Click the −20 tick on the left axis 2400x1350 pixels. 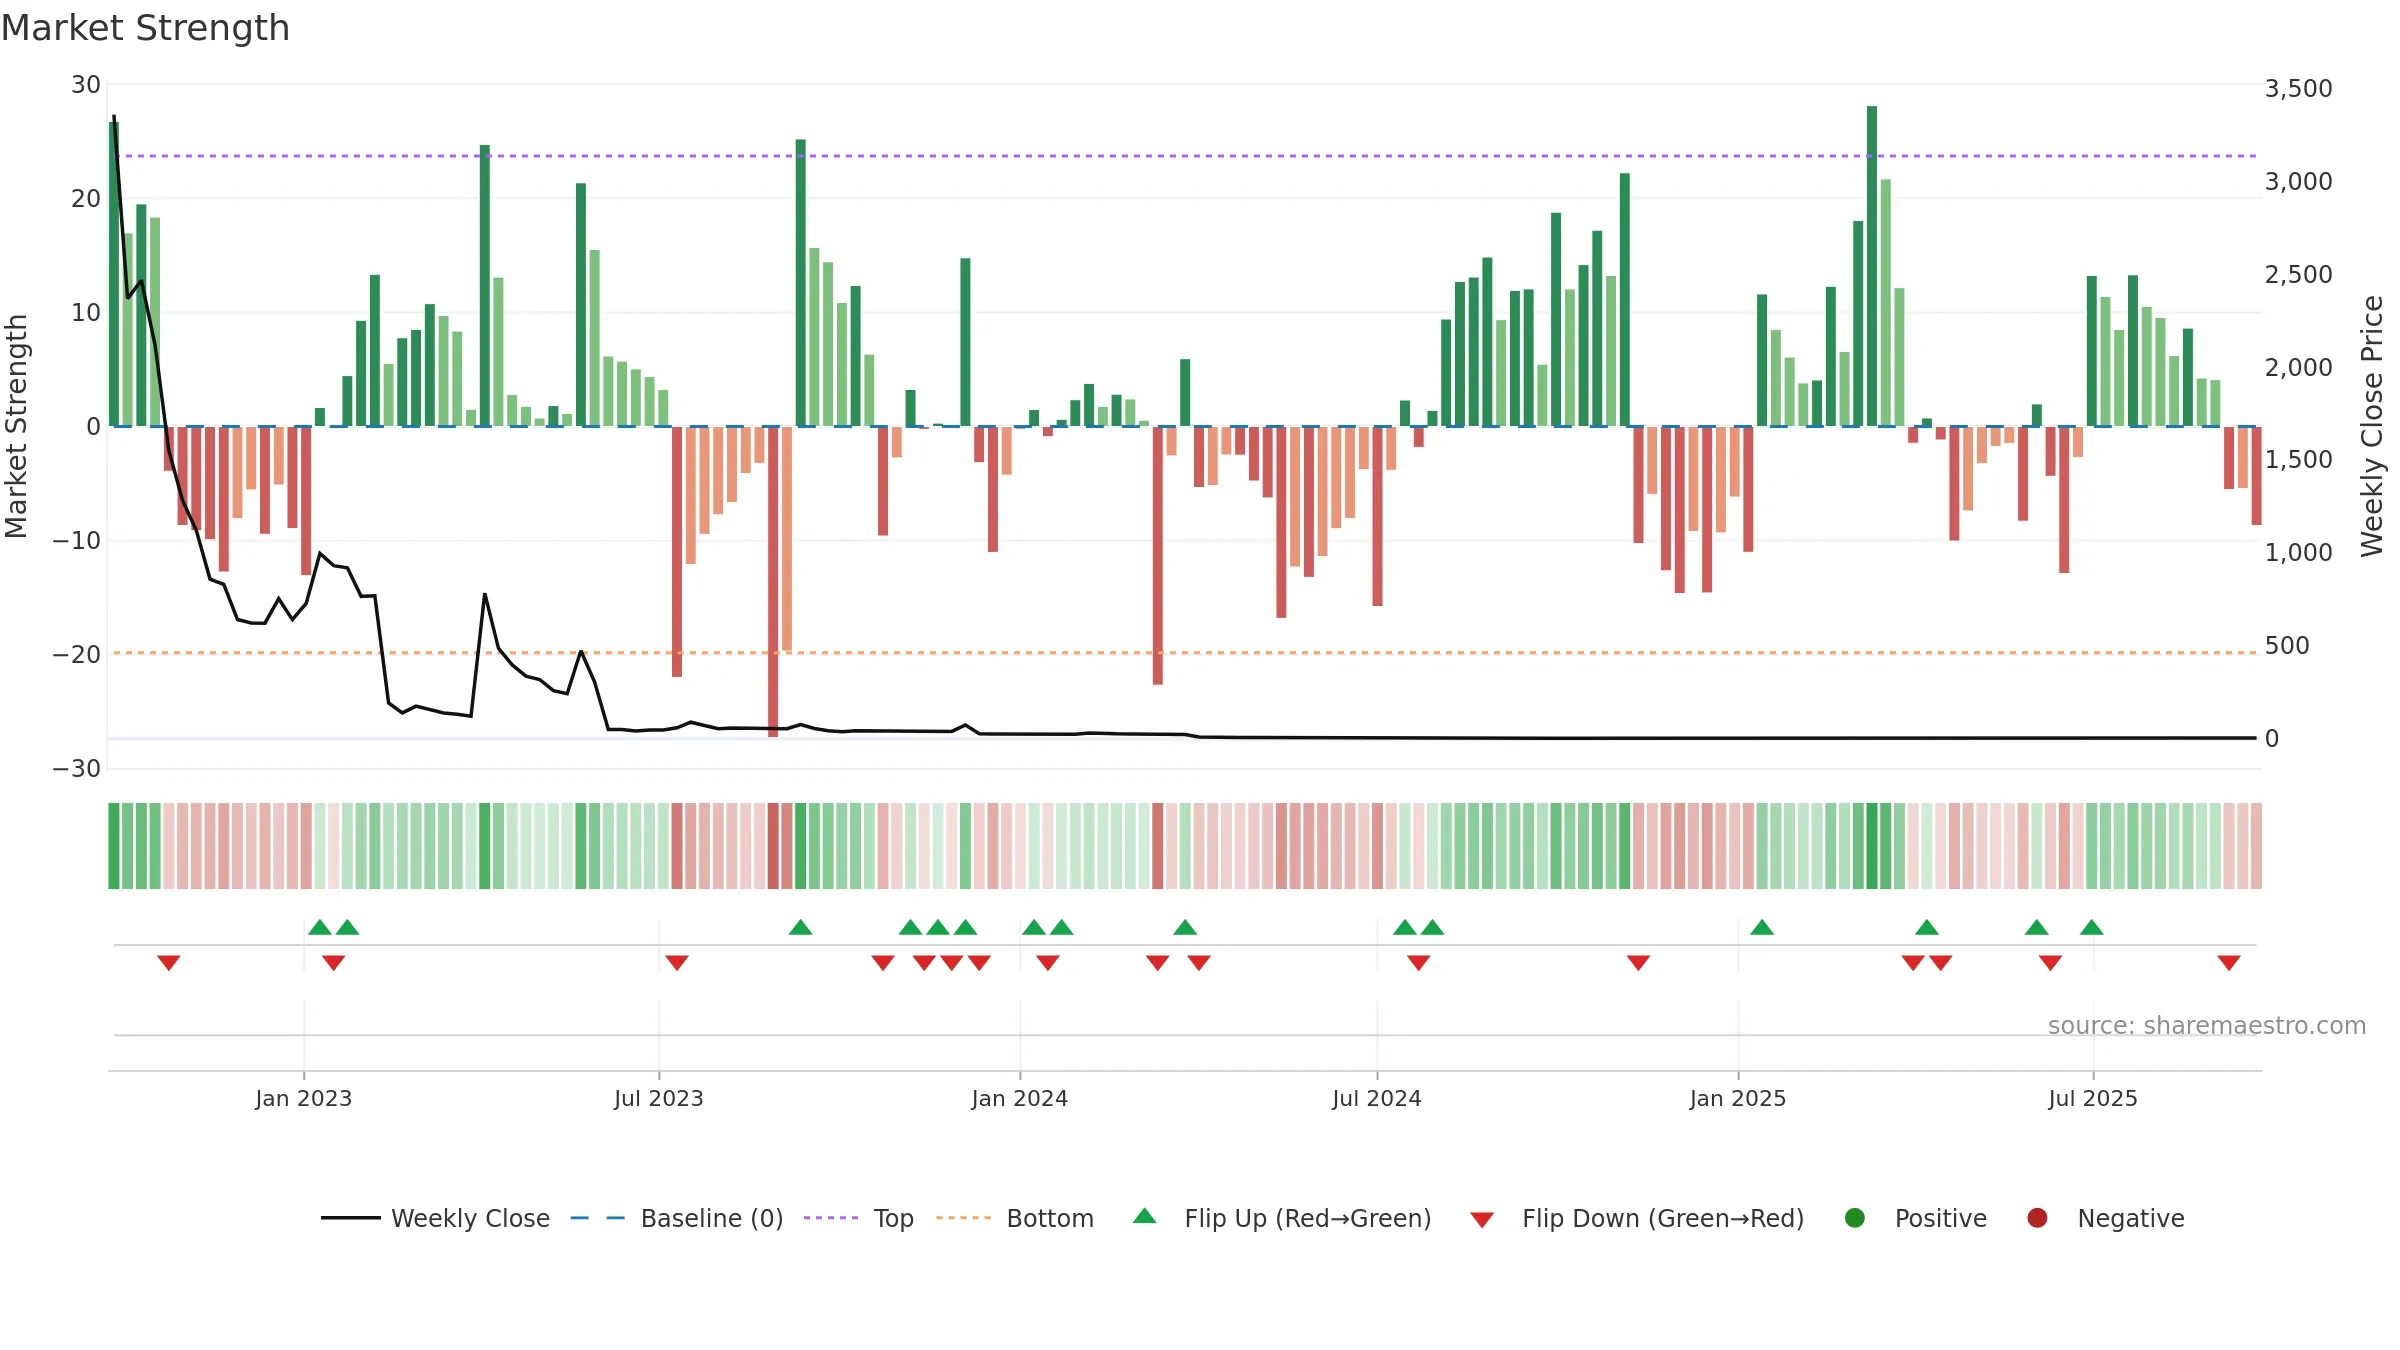coord(77,655)
